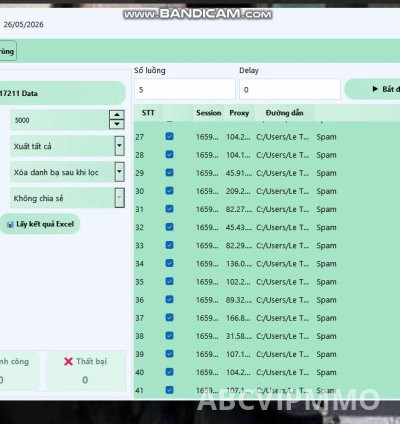Click the Spam status in row 39
Image resolution: width=400 pixels, height=424 pixels.
326,354
